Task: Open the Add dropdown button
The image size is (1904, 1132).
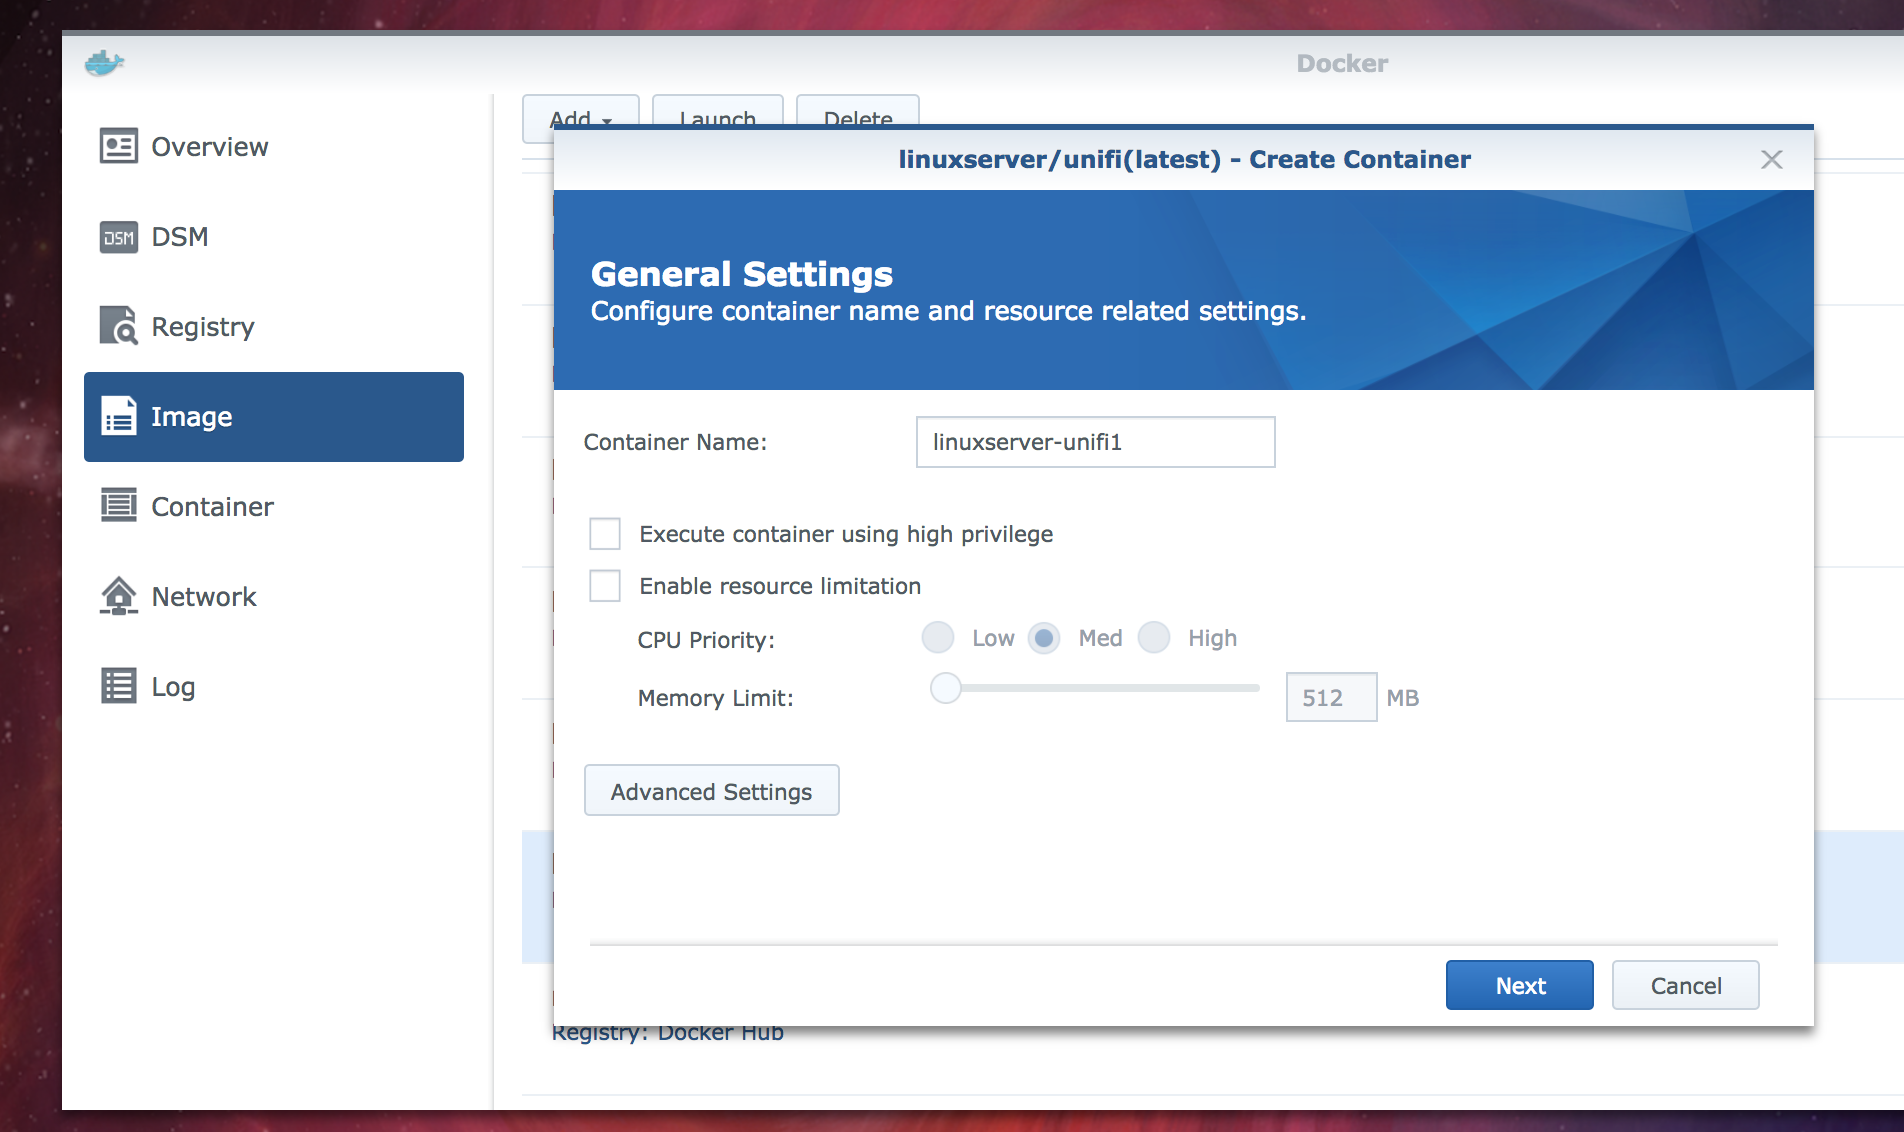Action: pos(580,112)
